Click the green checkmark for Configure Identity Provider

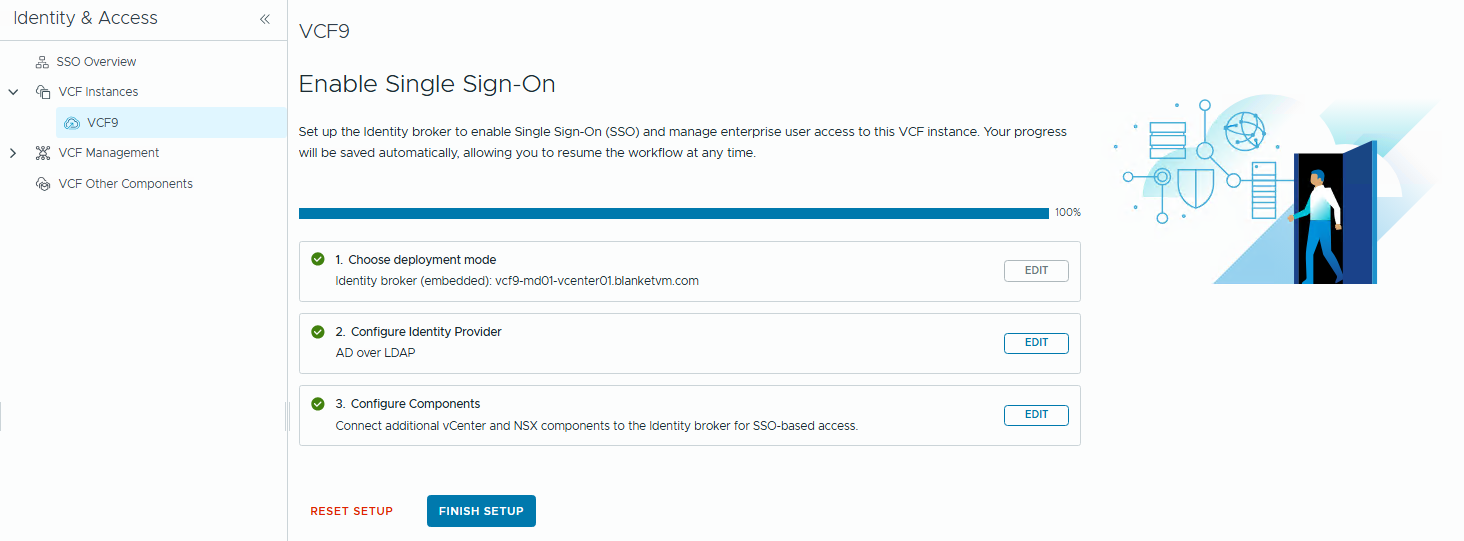pyautogui.click(x=318, y=331)
